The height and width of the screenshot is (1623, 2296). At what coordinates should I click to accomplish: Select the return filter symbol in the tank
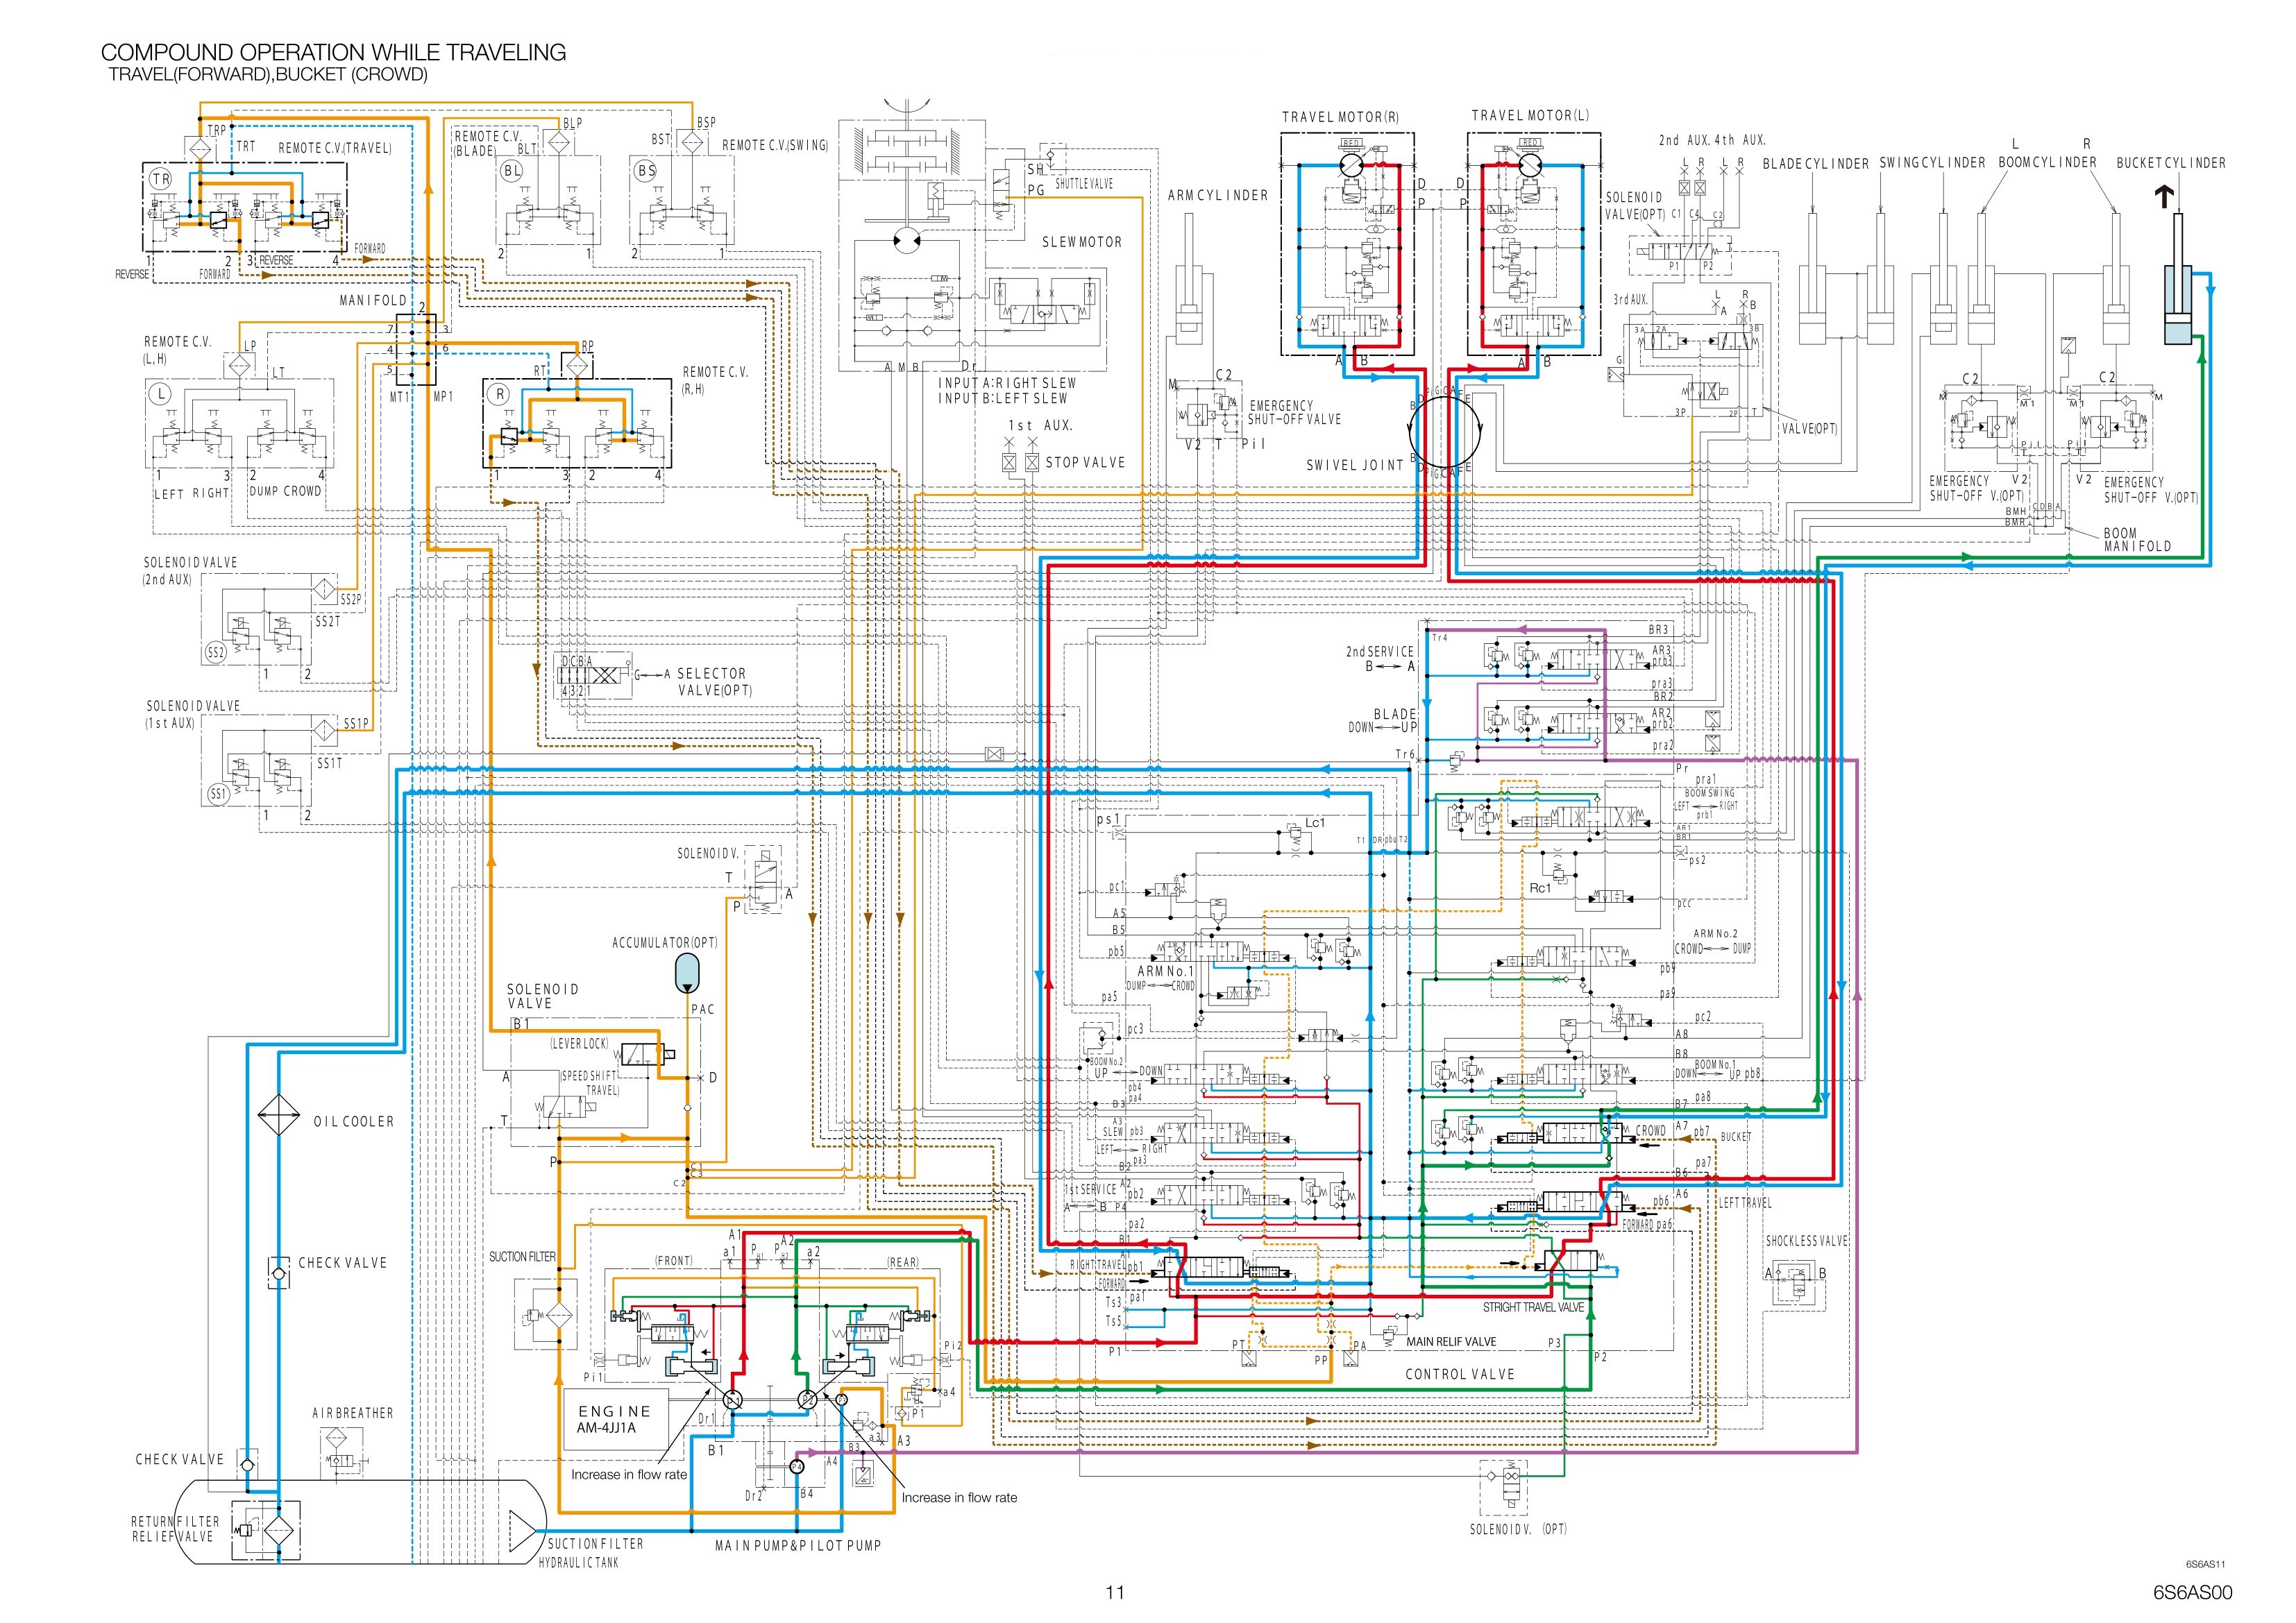click(x=279, y=1532)
